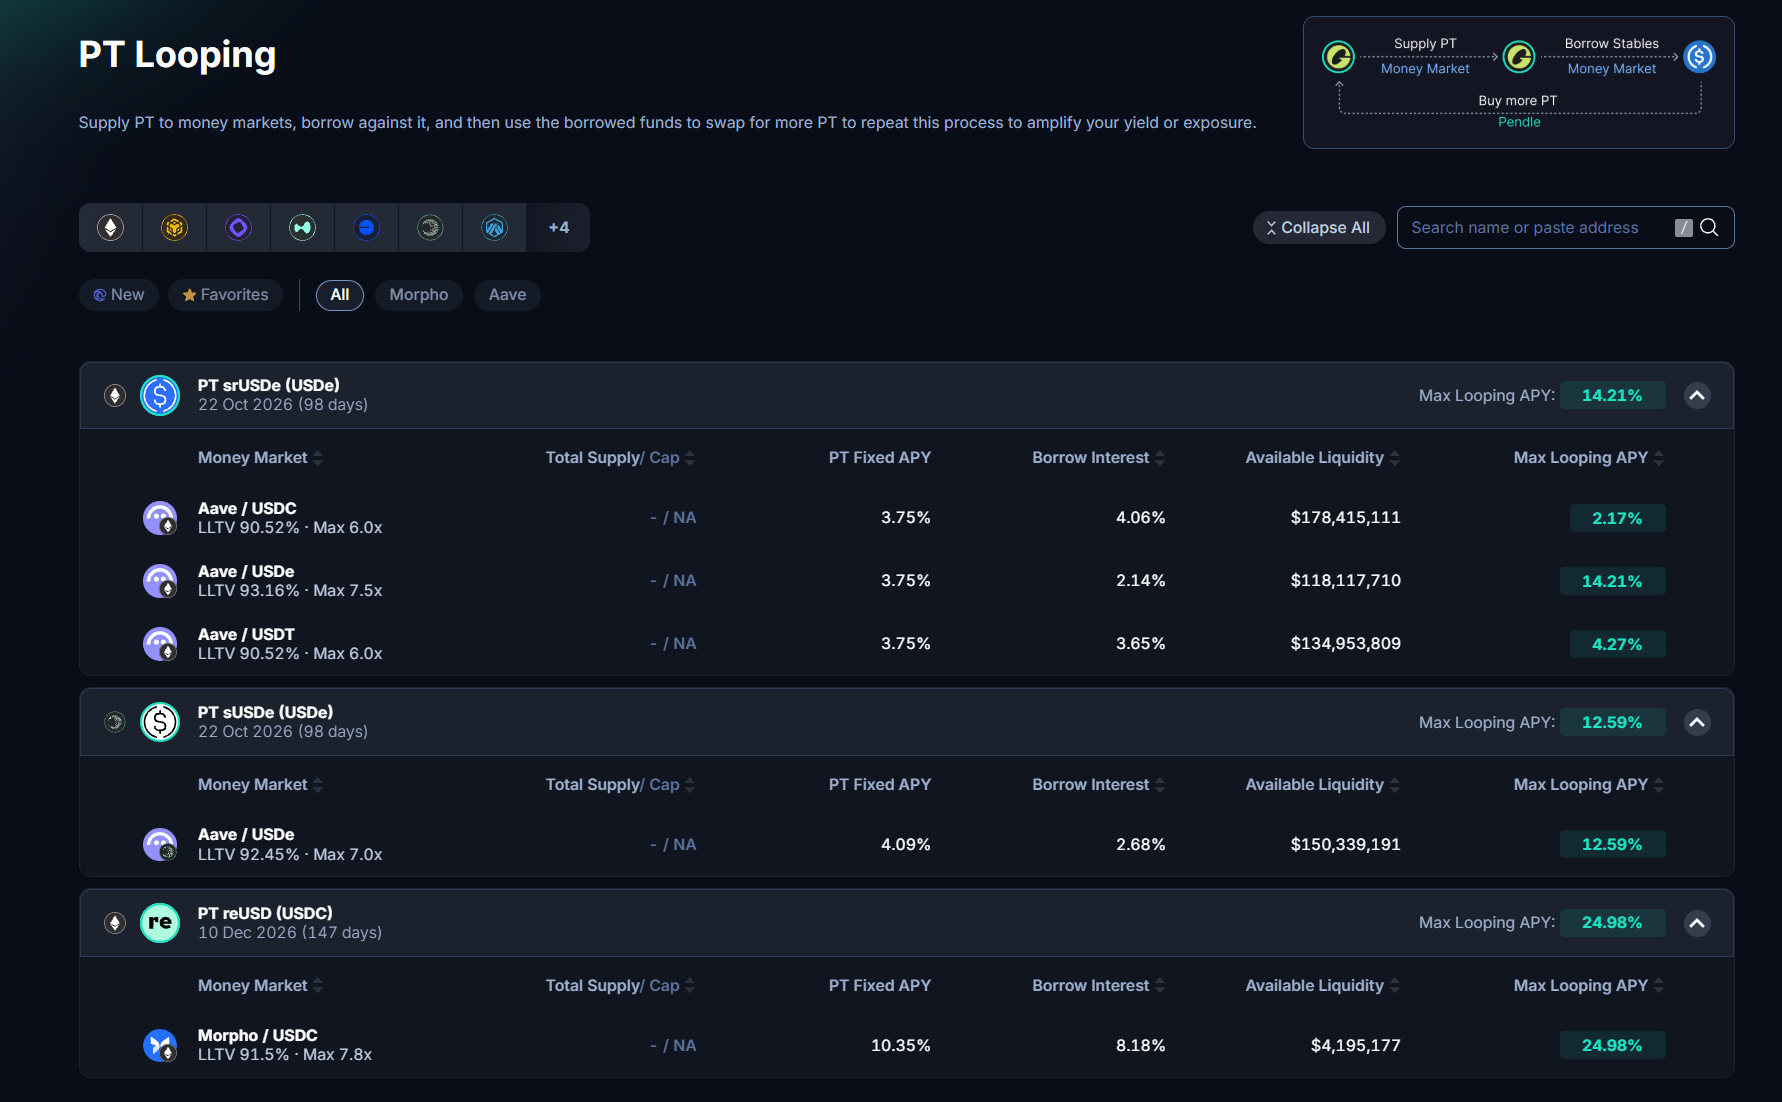Collapse the PT srUSDe (USDe) section

[x=1697, y=396]
